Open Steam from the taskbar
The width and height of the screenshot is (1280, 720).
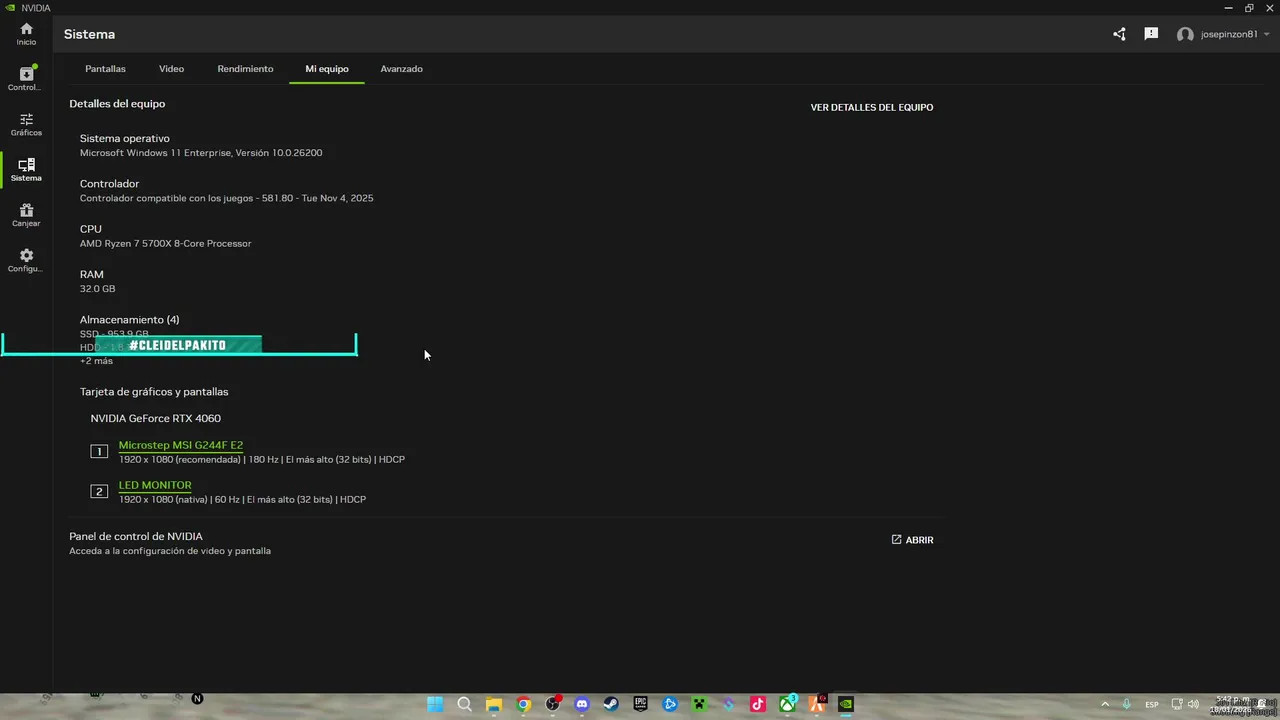tap(611, 704)
